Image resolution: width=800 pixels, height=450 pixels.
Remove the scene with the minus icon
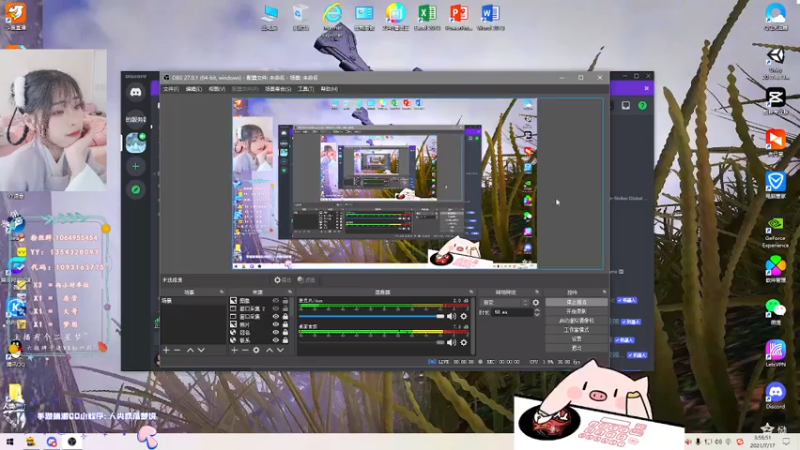pyautogui.click(x=177, y=350)
